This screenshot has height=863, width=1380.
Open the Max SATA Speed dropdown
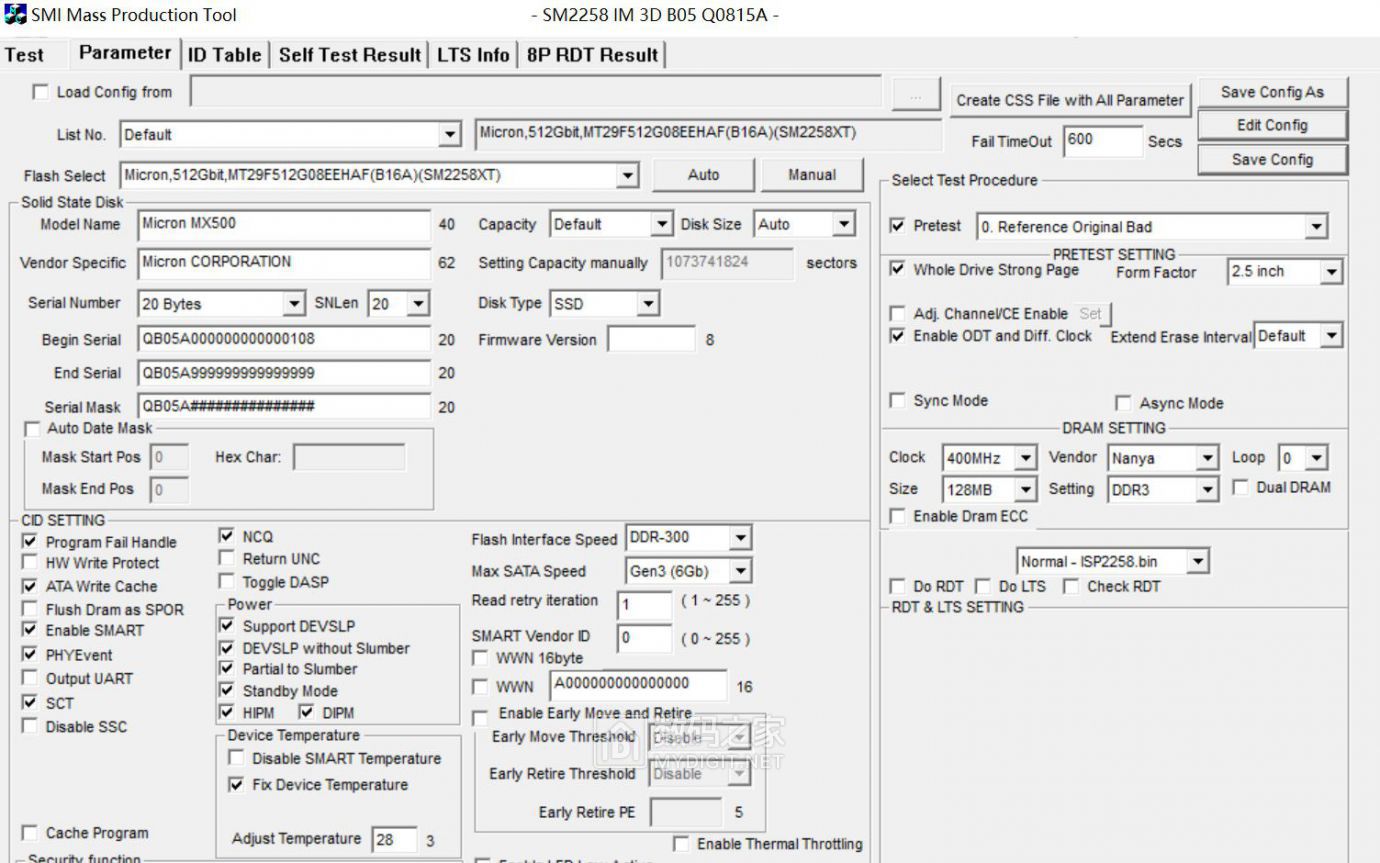(x=688, y=571)
